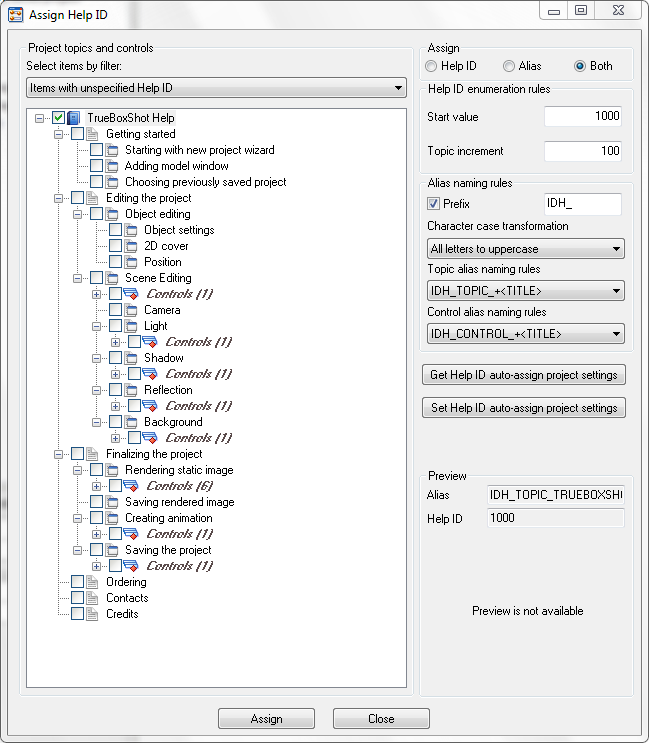Click the Assign Help ID title bar app icon
The width and height of the screenshot is (649, 743).
[16, 15]
